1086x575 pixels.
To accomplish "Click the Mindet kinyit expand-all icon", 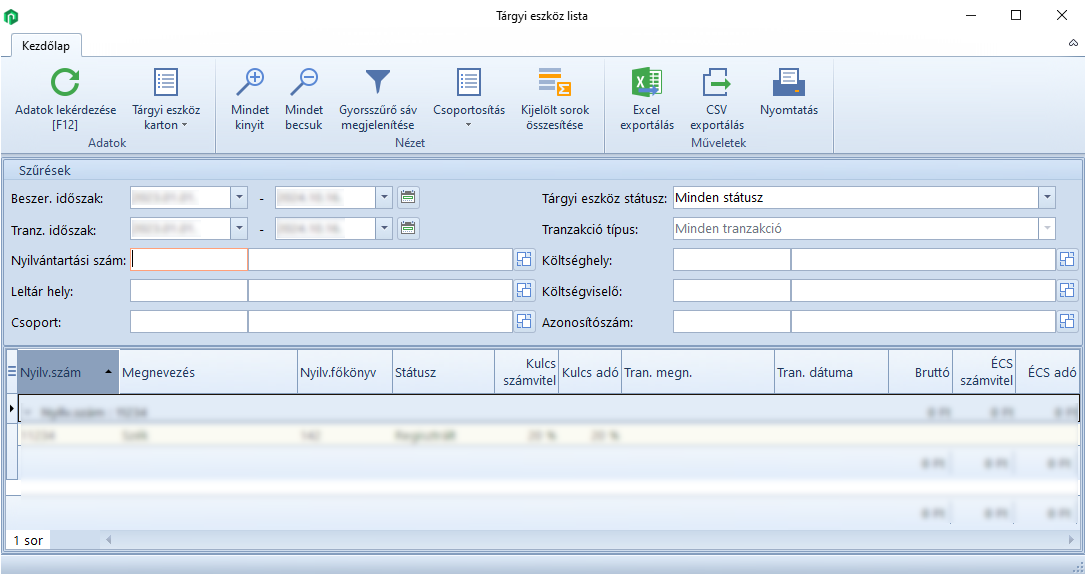I will pyautogui.click(x=249, y=83).
